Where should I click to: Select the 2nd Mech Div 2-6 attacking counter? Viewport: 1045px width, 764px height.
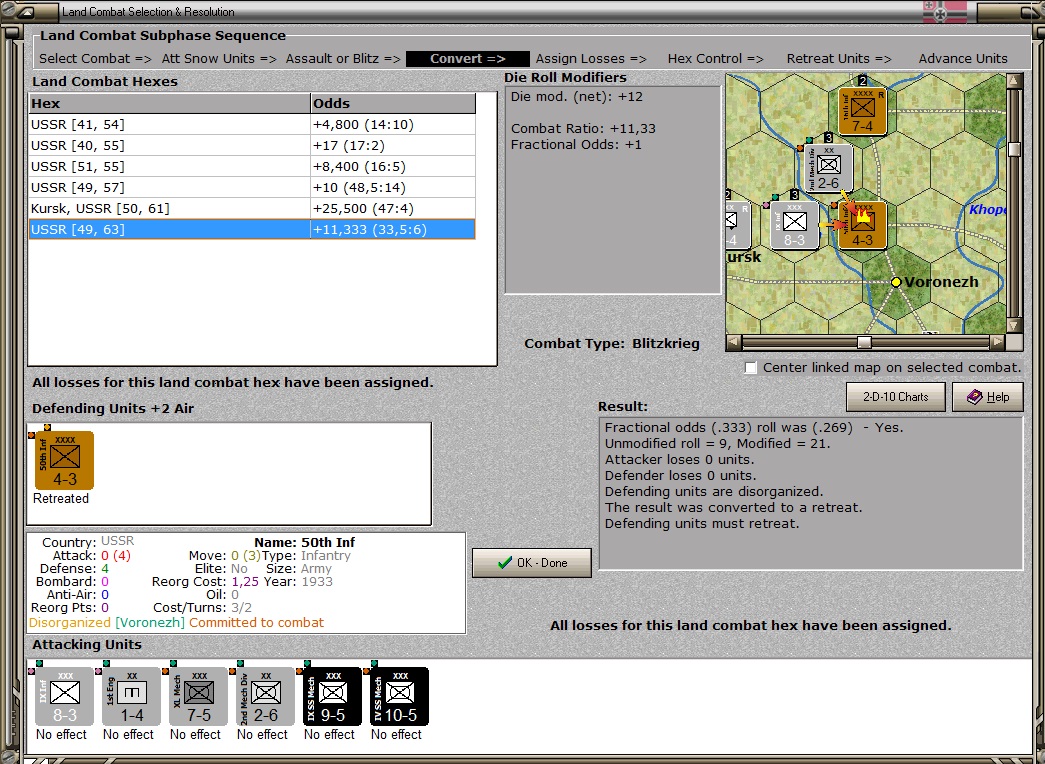pos(265,697)
